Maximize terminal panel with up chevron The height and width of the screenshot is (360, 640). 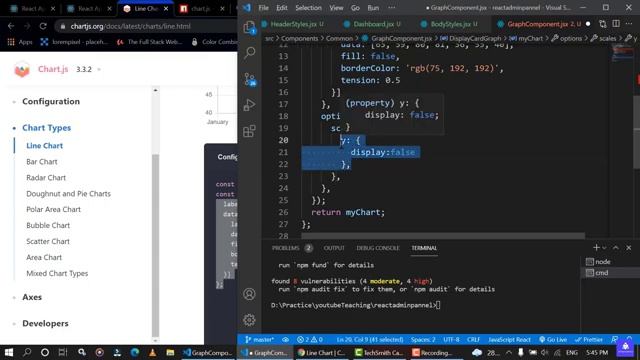[x=616, y=247]
